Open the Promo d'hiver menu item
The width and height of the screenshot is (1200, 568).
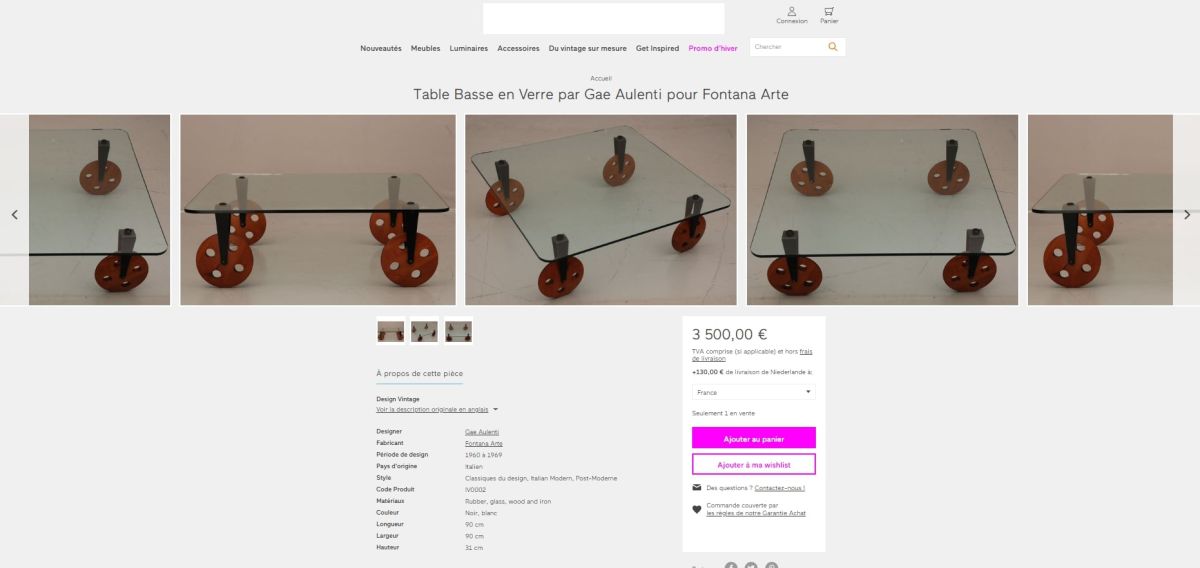coord(713,48)
